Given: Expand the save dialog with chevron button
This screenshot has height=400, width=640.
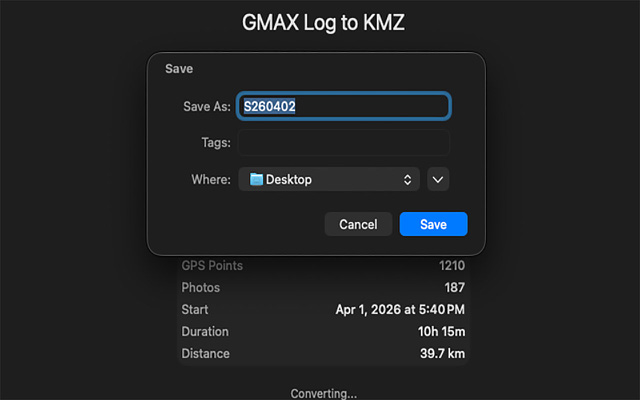Looking at the screenshot, I should pyautogui.click(x=438, y=179).
